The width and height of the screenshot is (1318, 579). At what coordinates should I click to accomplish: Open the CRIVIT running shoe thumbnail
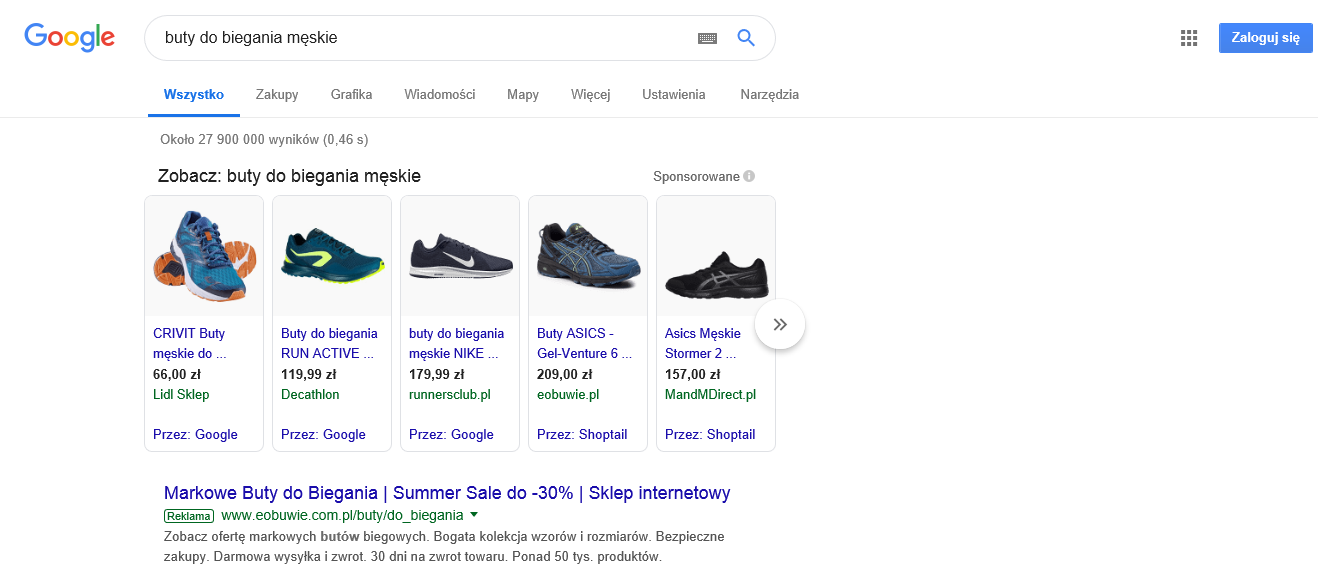(x=203, y=255)
